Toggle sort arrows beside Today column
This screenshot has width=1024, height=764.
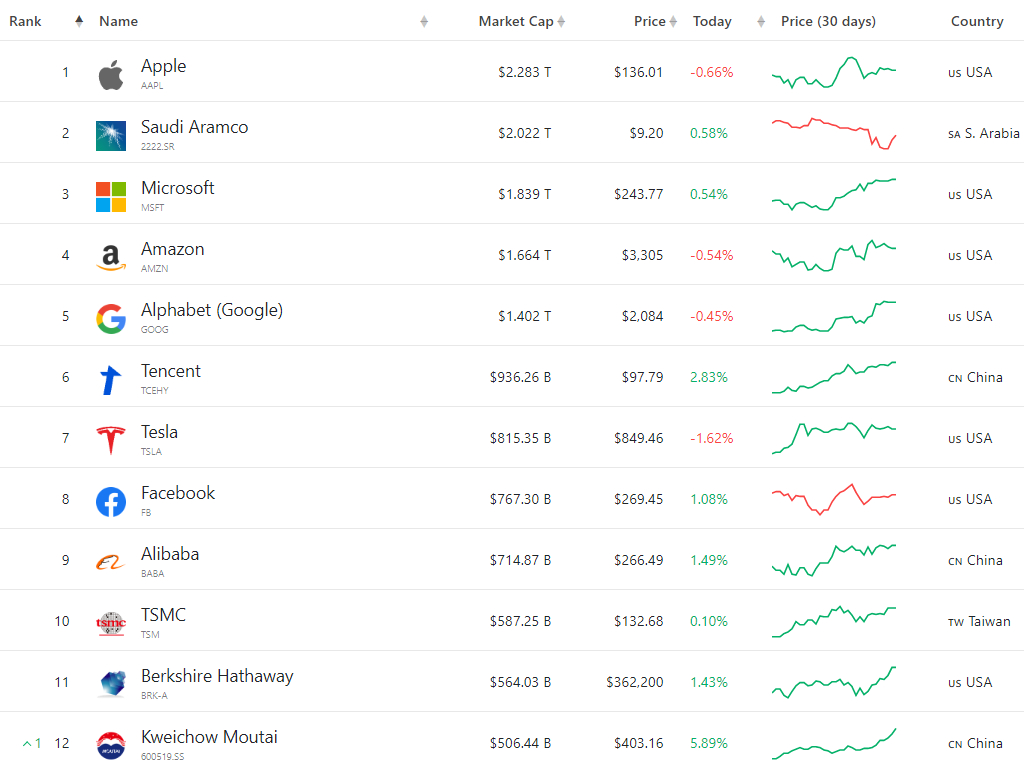761,22
